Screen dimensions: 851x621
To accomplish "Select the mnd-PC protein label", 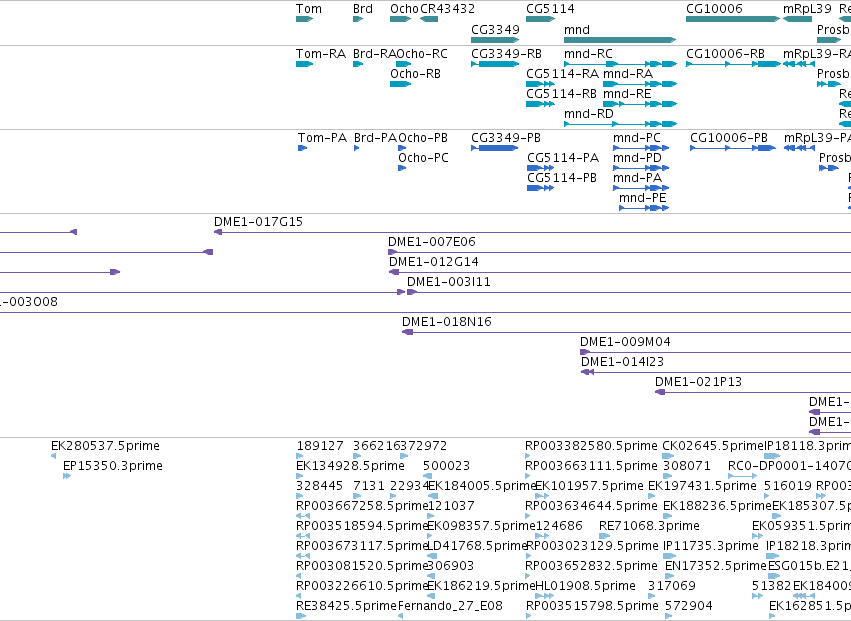I will point(637,138).
